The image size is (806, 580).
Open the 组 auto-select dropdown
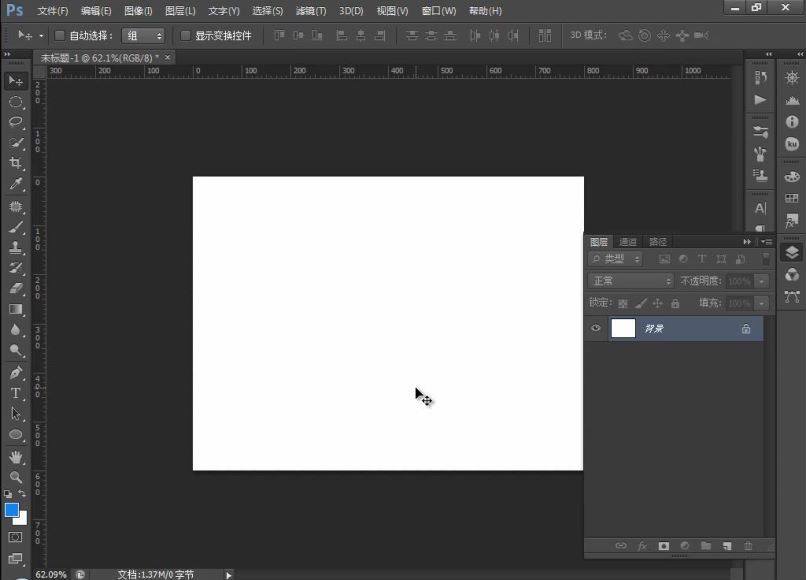click(x=143, y=35)
